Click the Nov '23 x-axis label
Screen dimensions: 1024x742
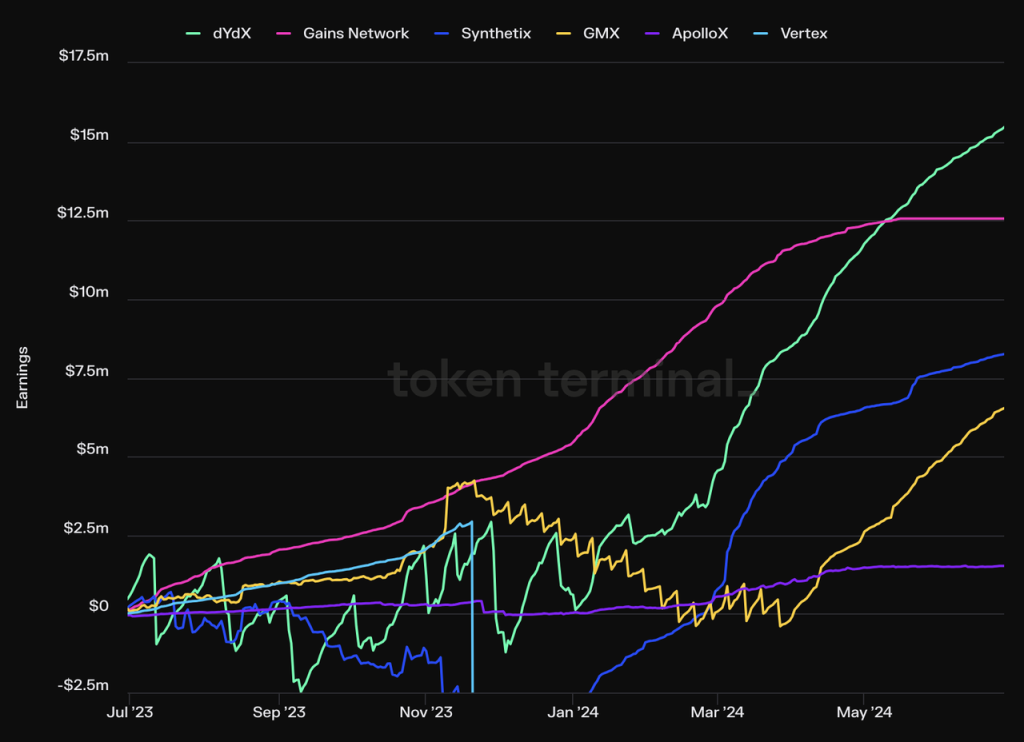pos(428,712)
